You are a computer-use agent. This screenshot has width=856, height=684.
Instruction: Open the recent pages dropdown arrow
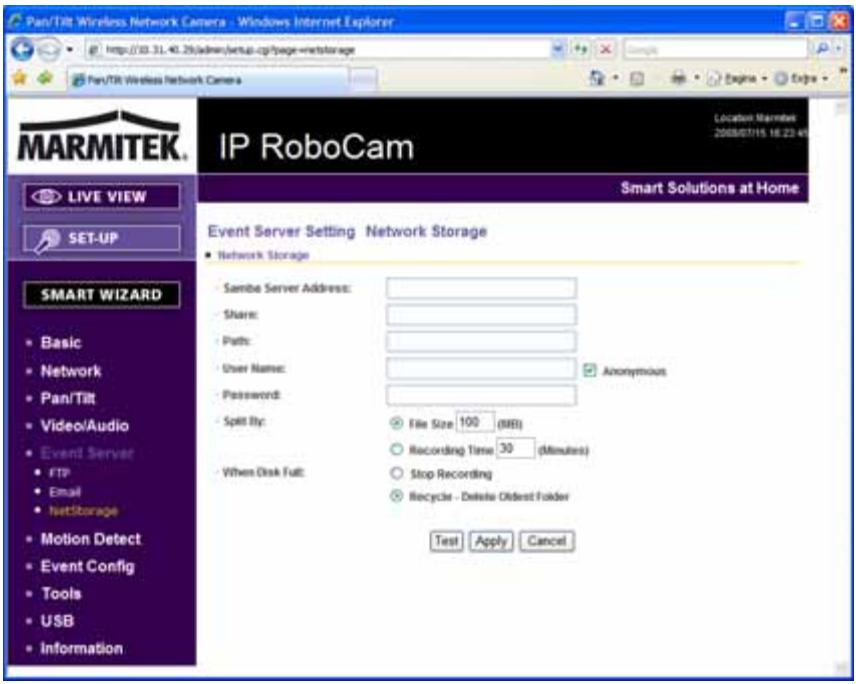70,50
